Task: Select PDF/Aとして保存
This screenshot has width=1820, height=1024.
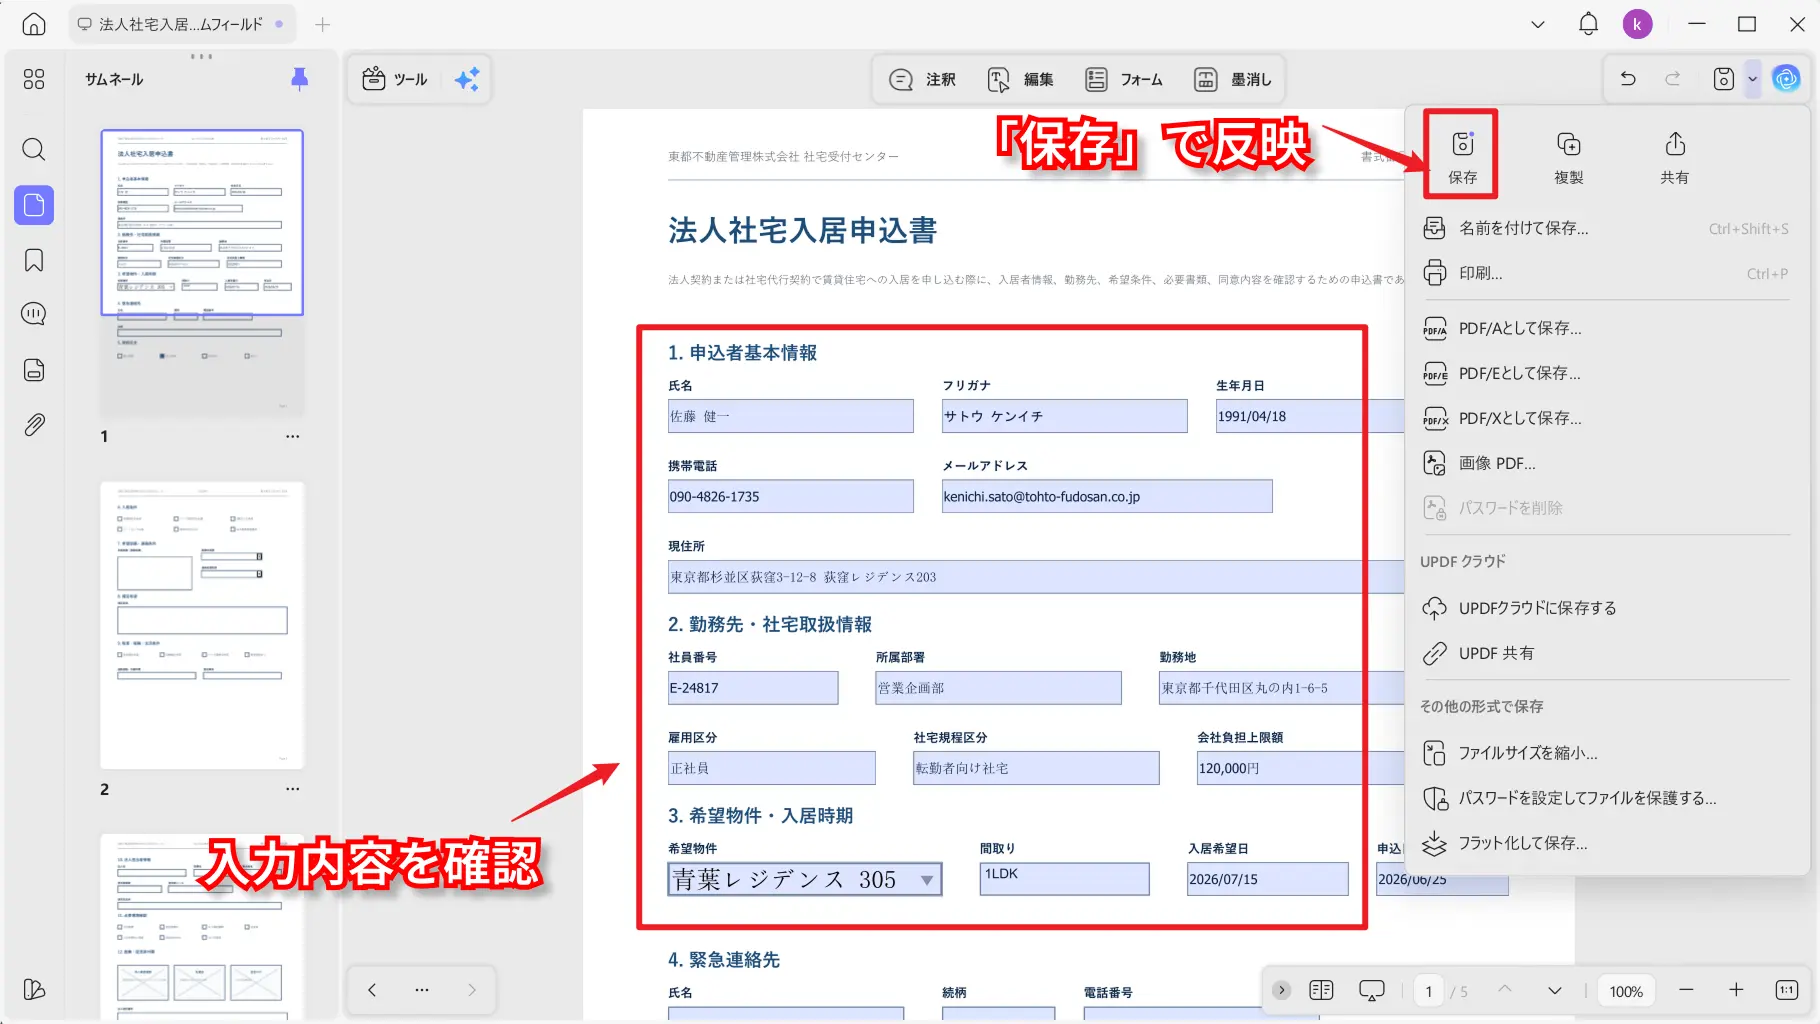Action: tap(1605, 328)
